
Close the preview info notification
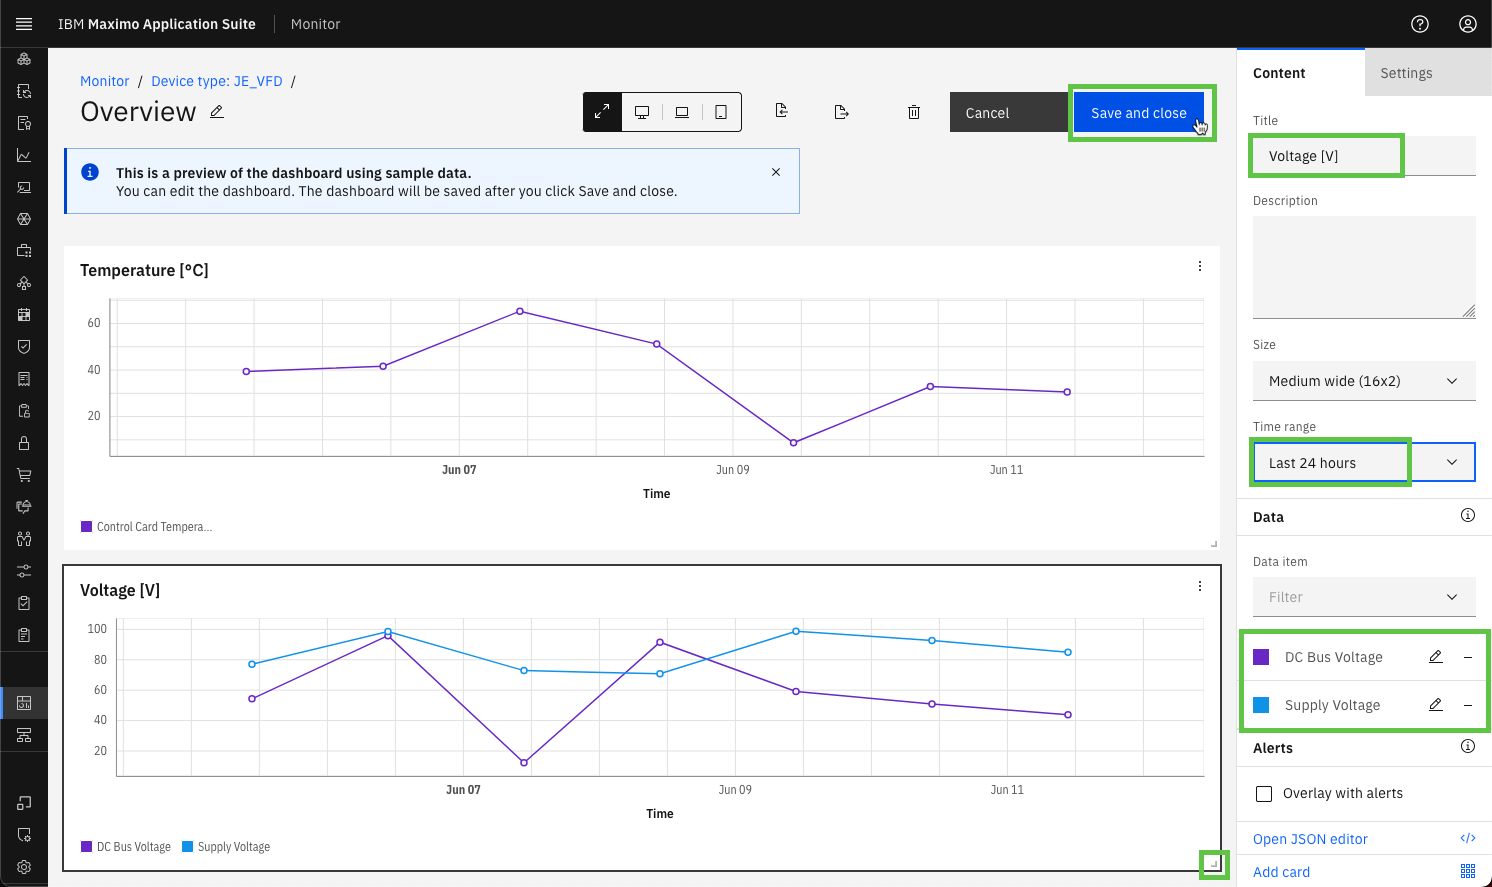[776, 172]
